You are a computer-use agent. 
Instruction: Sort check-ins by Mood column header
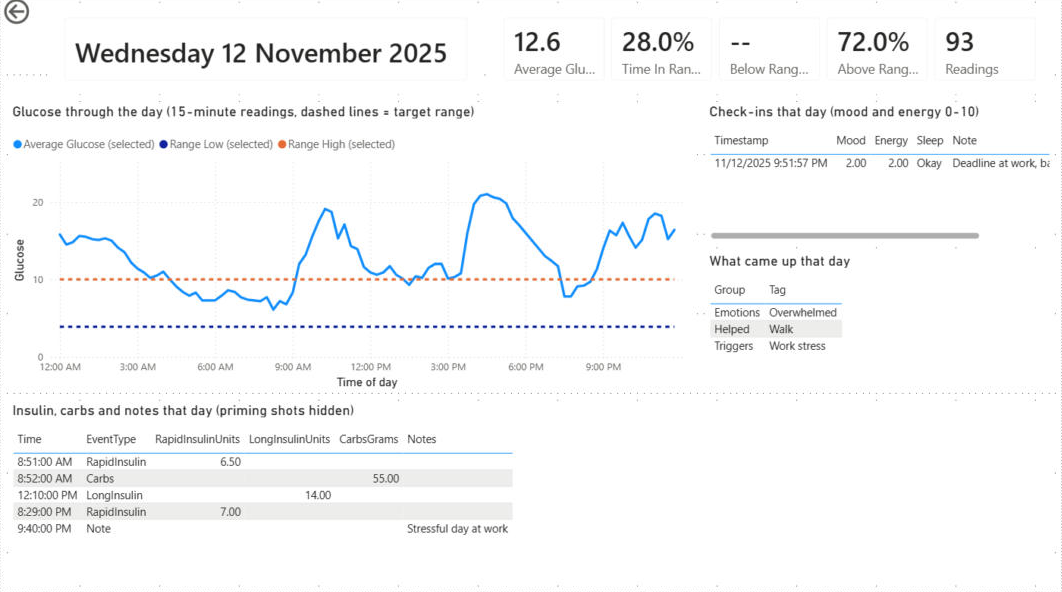[x=851, y=140]
